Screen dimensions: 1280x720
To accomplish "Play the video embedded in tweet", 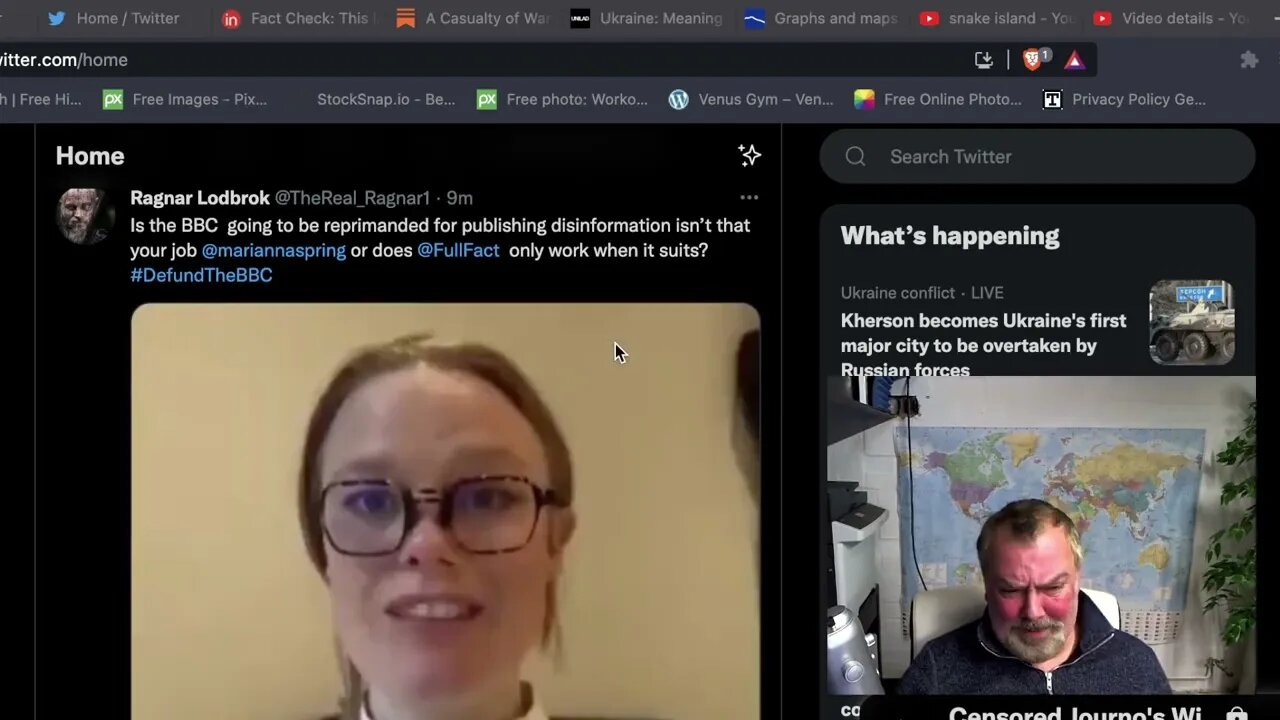I will click(445, 511).
